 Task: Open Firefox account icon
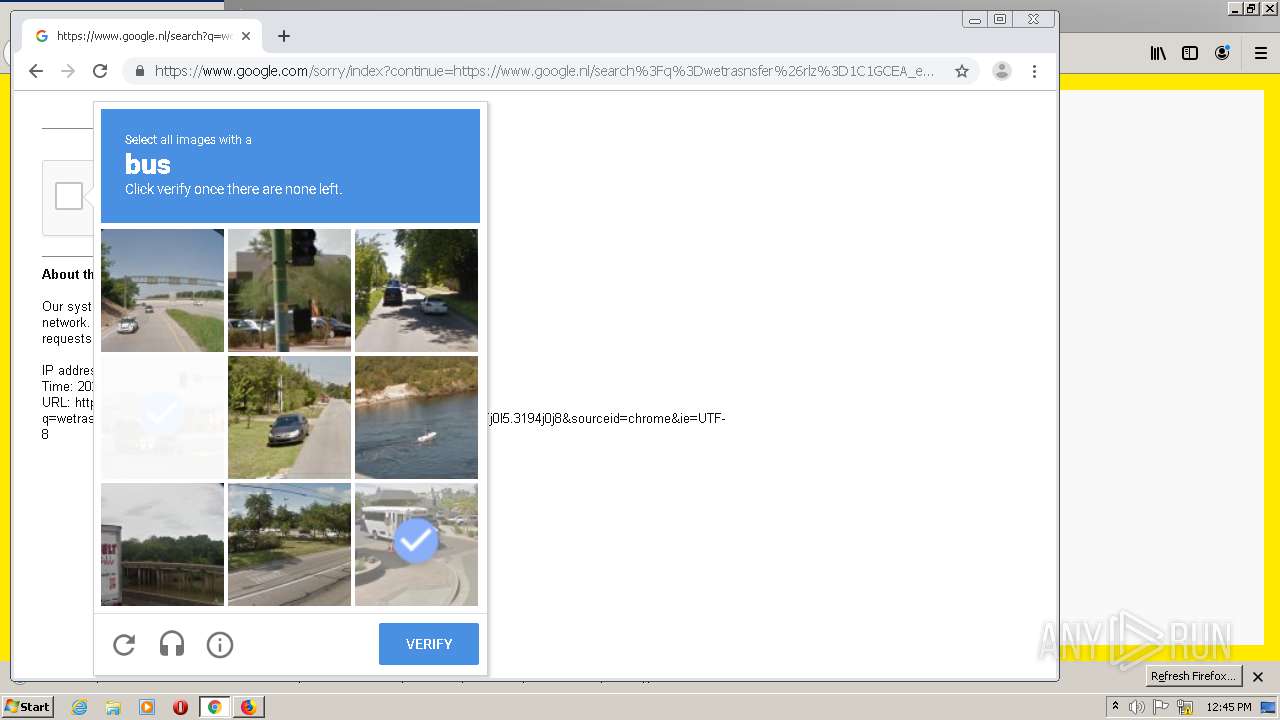1222,53
